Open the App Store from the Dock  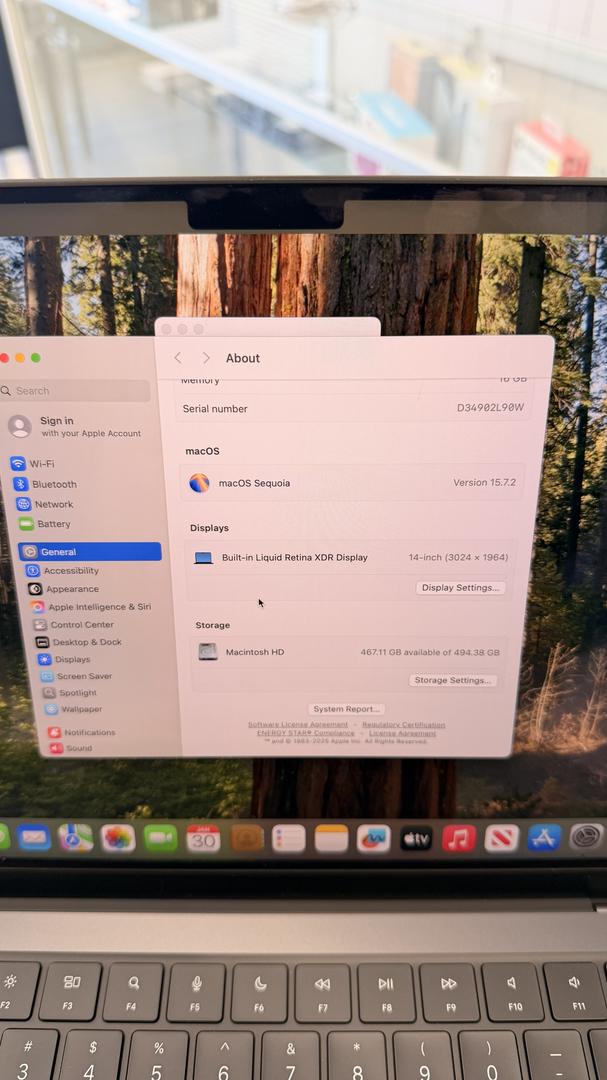click(544, 838)
